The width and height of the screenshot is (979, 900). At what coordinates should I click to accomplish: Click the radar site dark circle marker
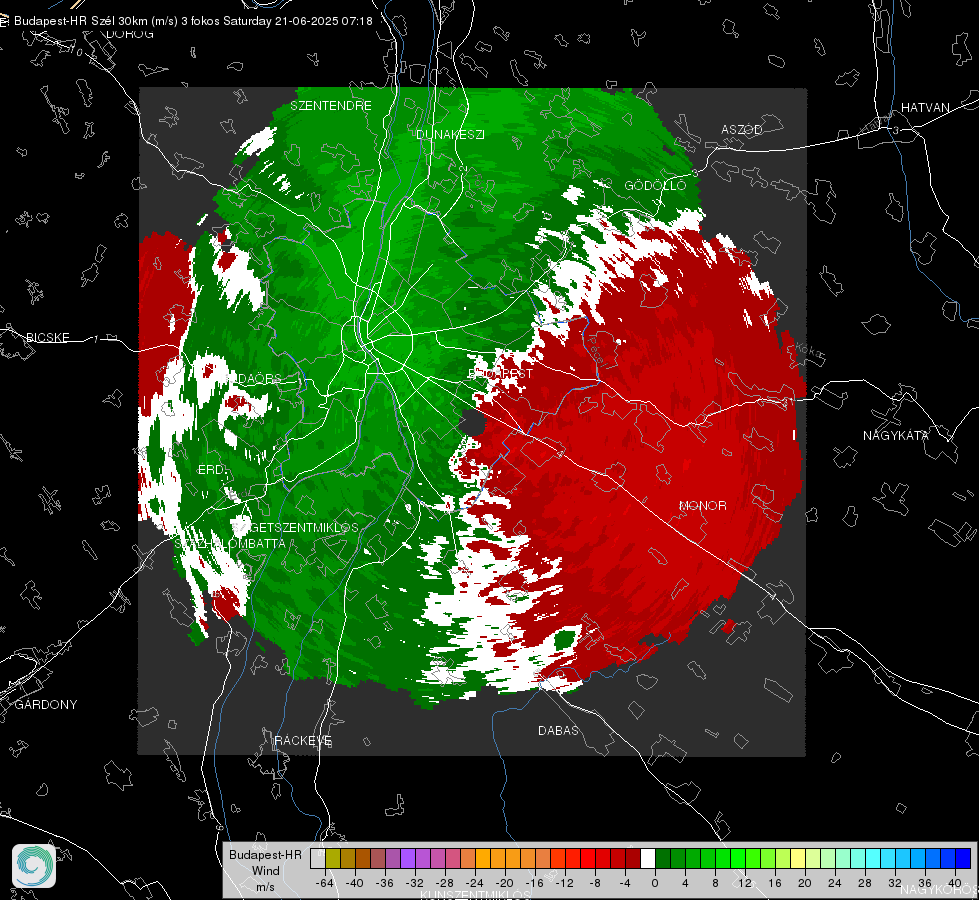(x=472, y=423)
